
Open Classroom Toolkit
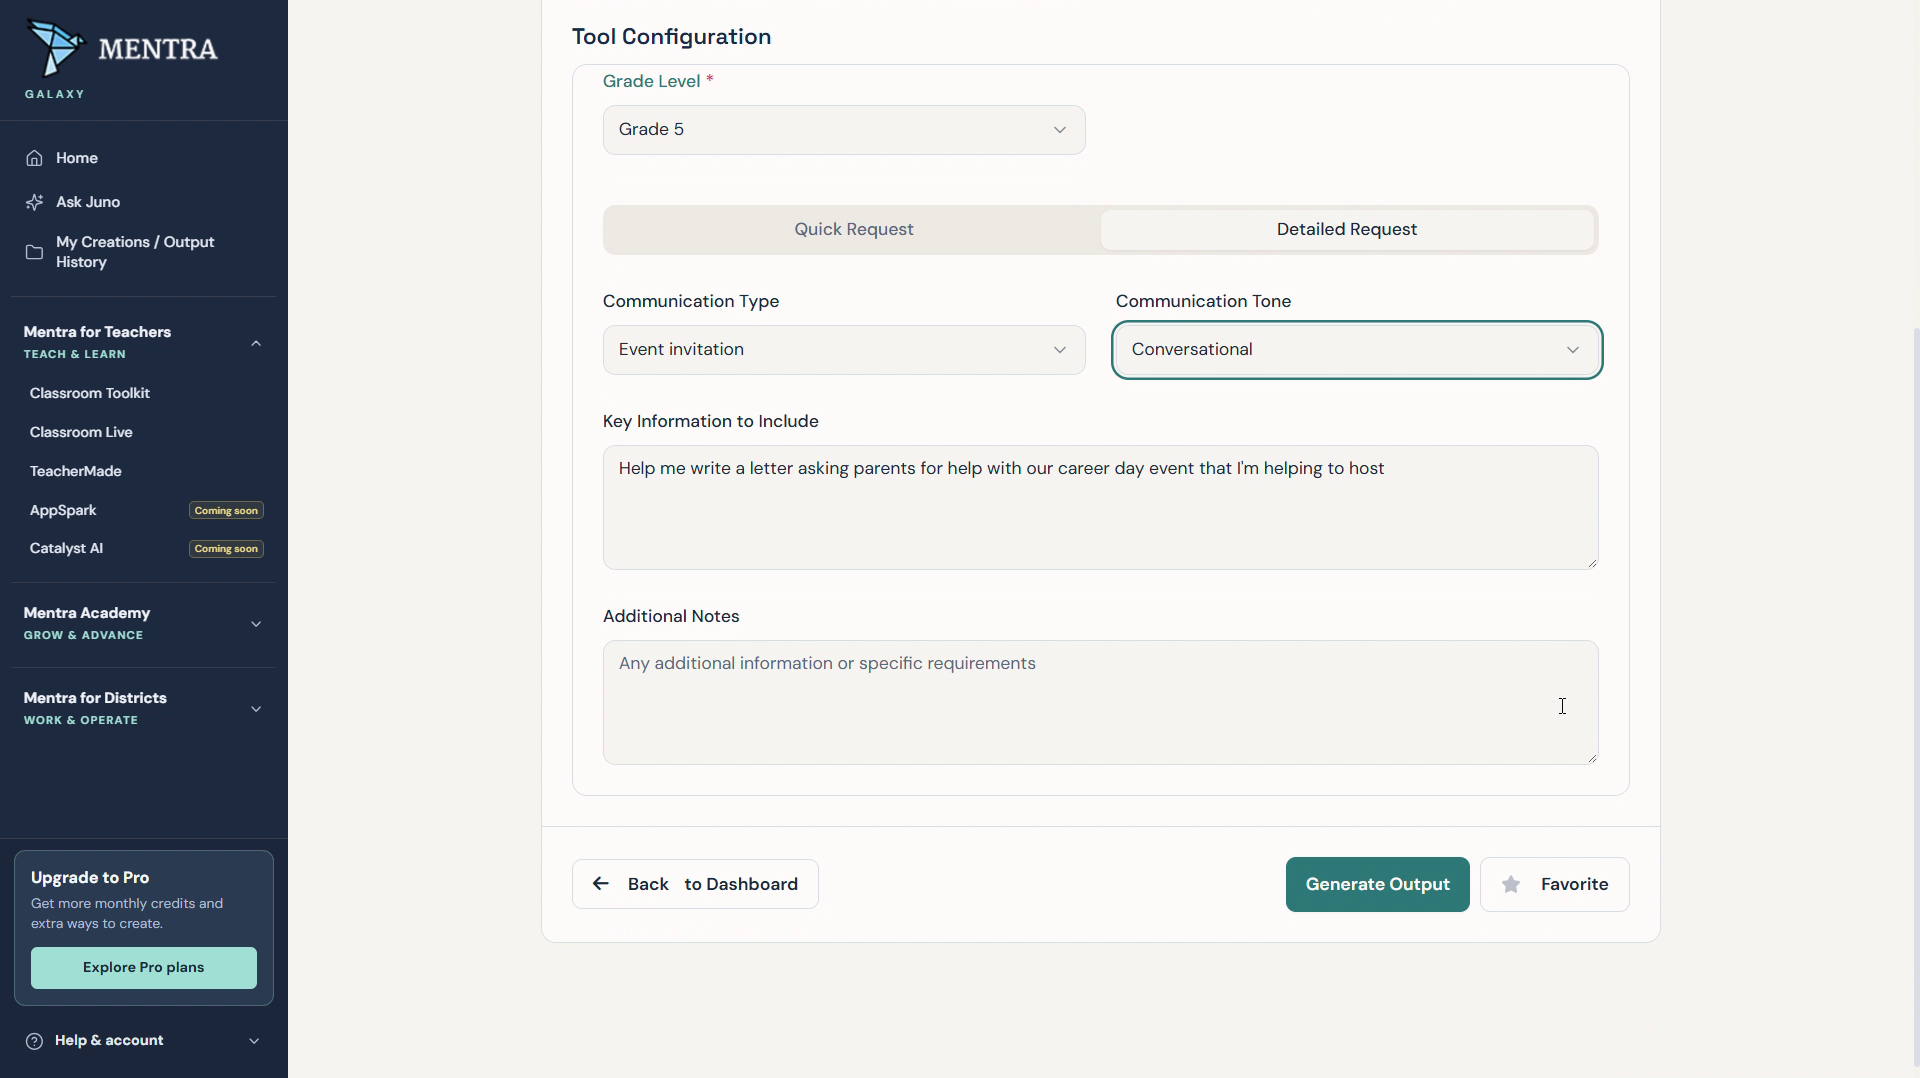(x=90, y=393)
